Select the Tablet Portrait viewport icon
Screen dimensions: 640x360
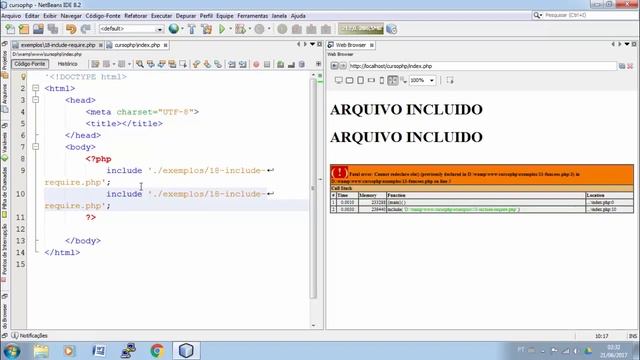tap(360, 80)
